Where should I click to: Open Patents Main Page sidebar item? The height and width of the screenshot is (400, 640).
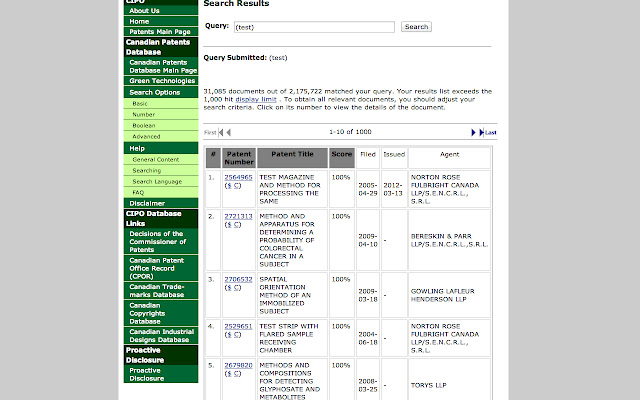(x=161, y=31)
